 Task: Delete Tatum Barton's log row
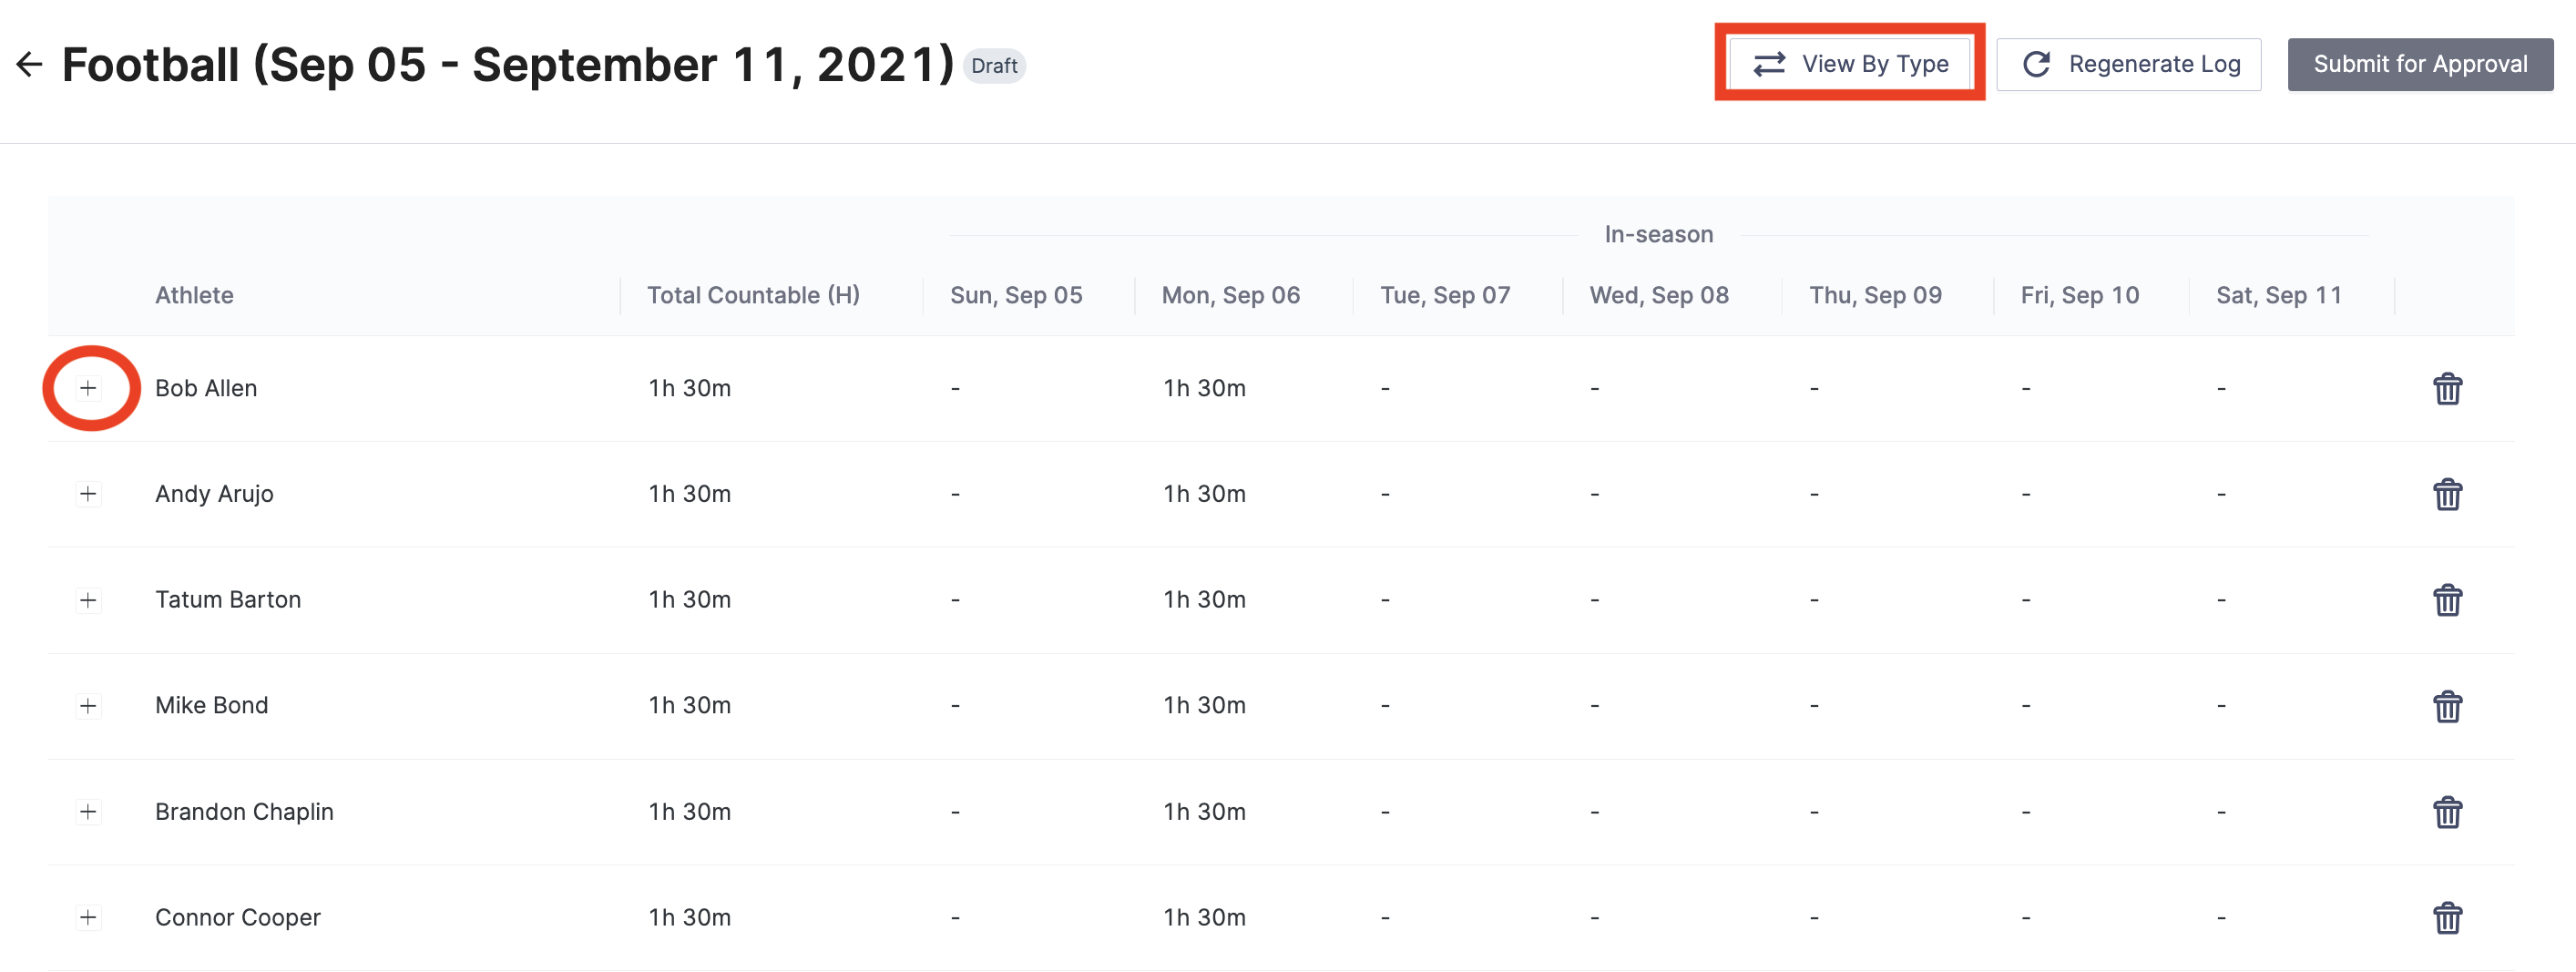coord(2448,600)
